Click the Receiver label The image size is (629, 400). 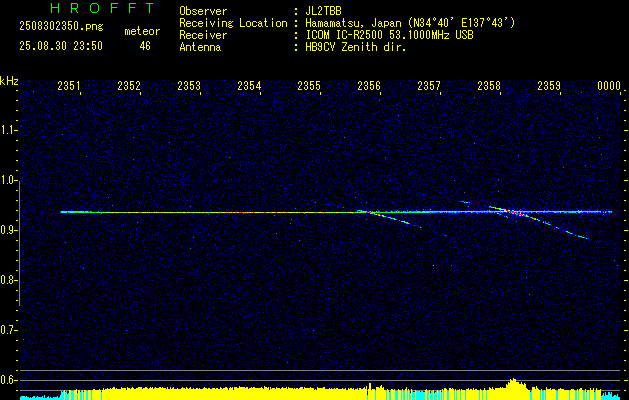[x=203, y=35]
